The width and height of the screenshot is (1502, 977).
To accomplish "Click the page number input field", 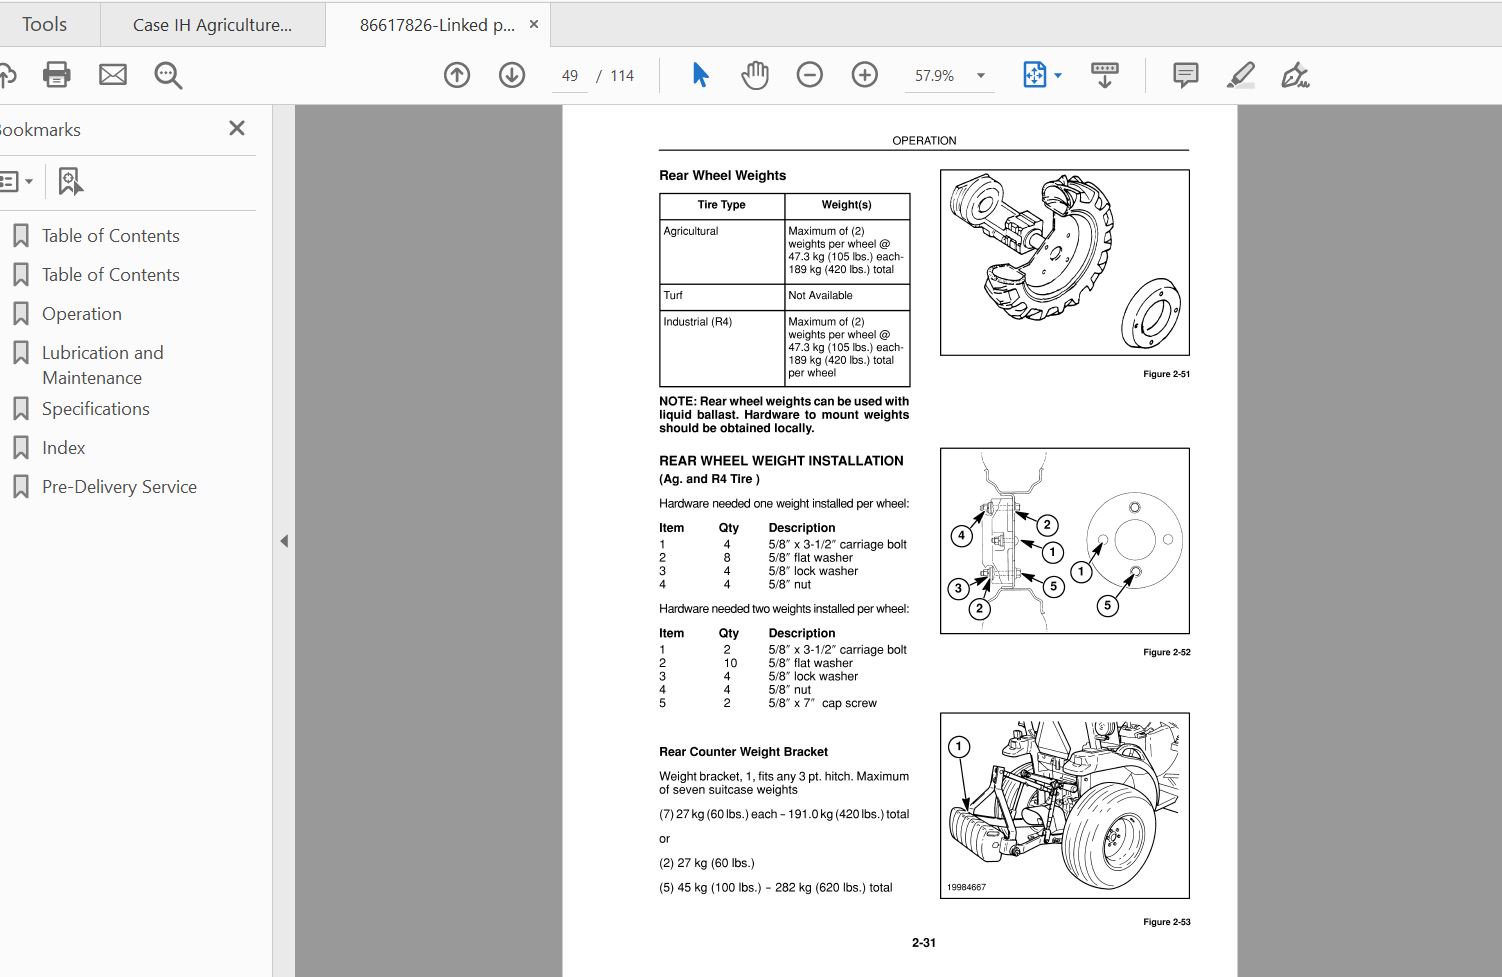I will click(570, 74).
